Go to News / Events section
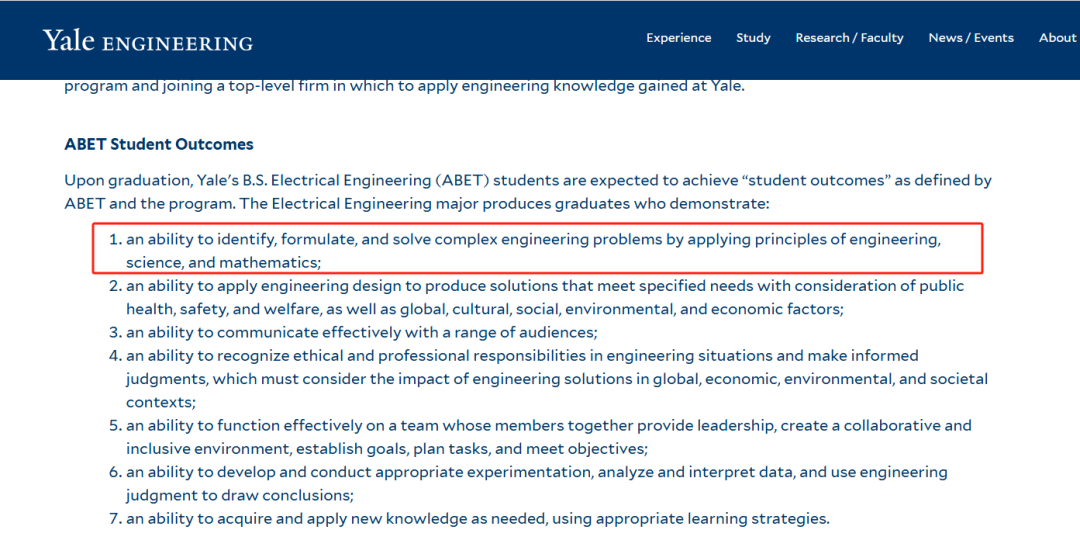1080x554 pixels. pyautogui.click(x=970, y=38)
